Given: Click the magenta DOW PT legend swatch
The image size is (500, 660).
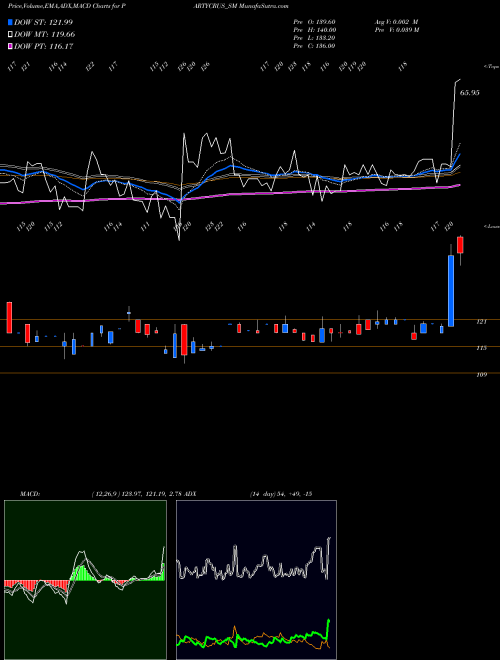Looking at the screenshot, I should click(x=11, y=47).
